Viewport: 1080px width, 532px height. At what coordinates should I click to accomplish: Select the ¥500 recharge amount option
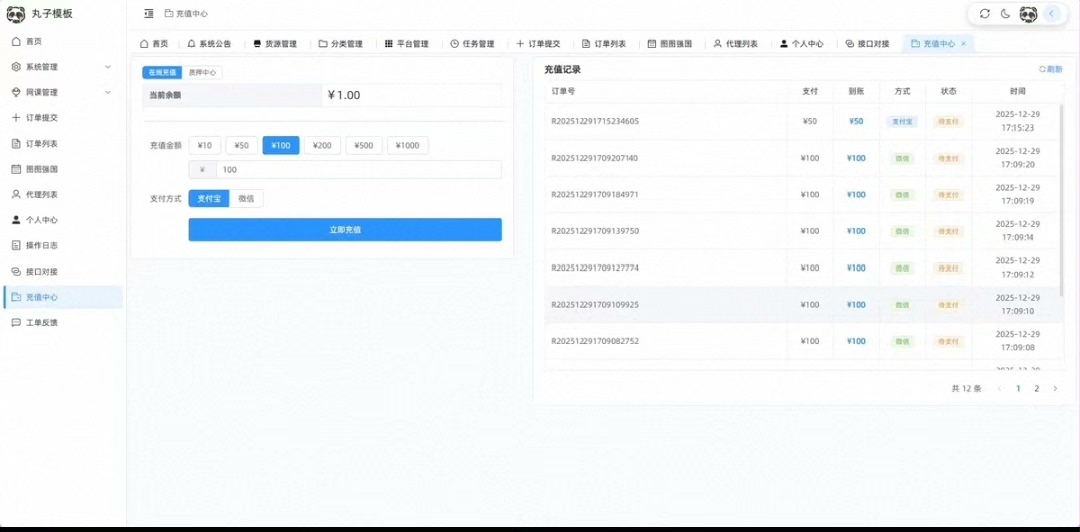tap(364, 146)
